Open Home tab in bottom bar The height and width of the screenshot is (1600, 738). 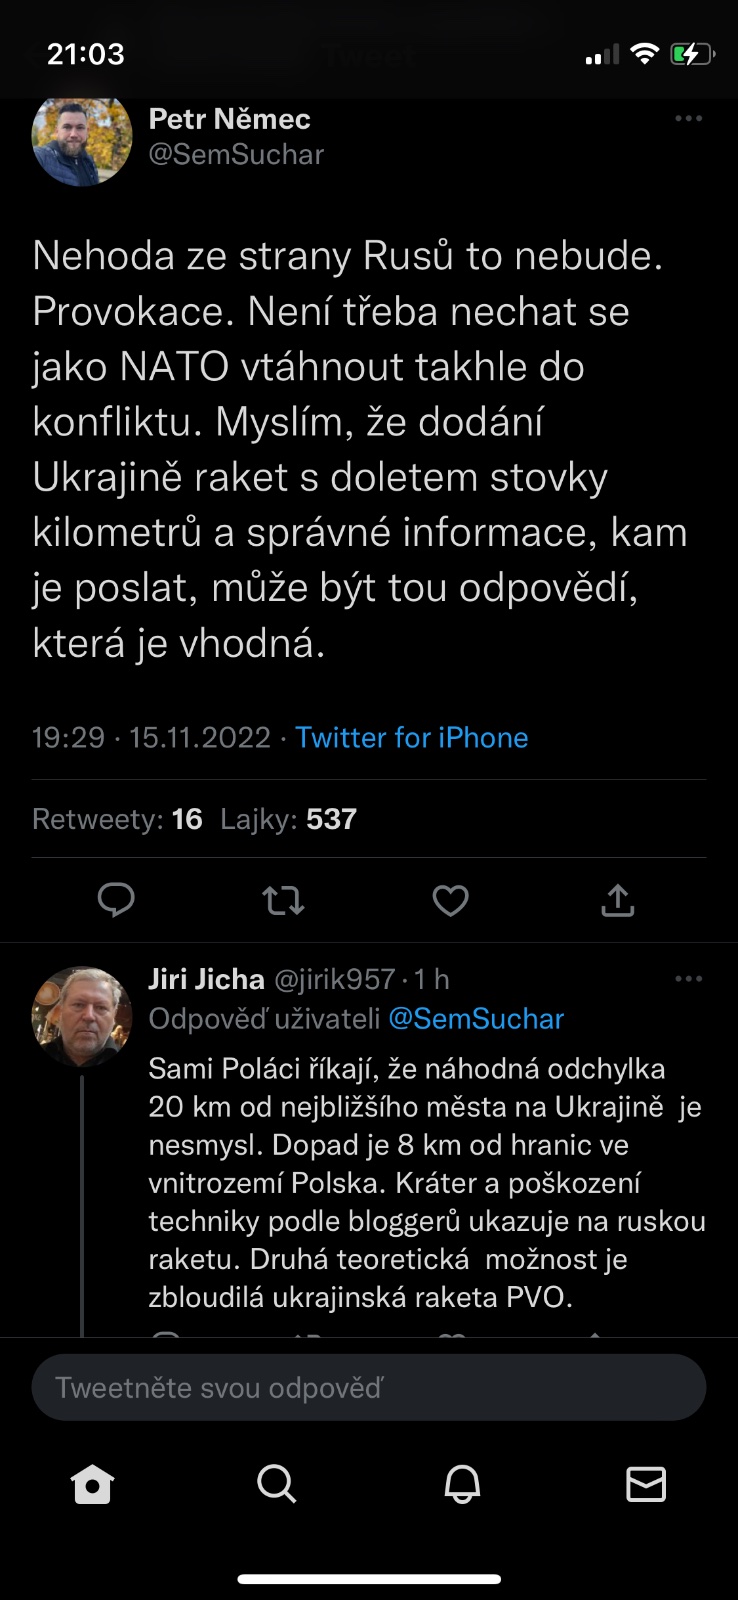(x=93, y=1485)
